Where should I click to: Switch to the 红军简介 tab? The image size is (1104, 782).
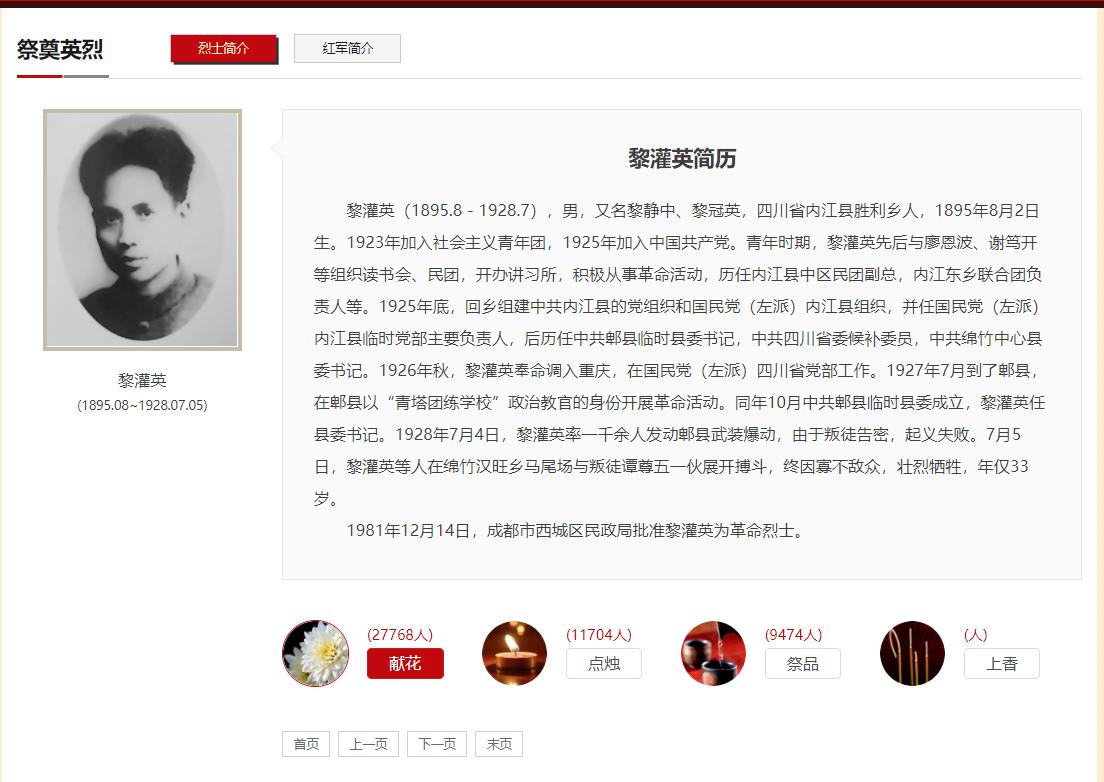[x=348, y=49]
